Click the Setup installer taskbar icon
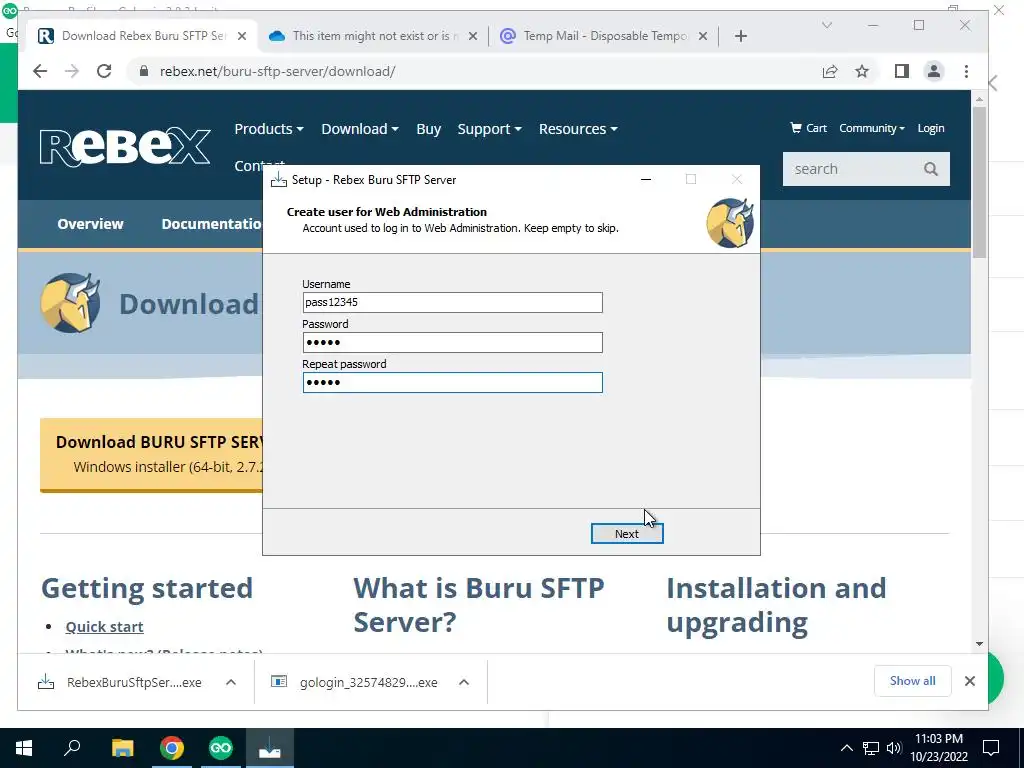Screen dimensions: 1024x768 (270, 748)
